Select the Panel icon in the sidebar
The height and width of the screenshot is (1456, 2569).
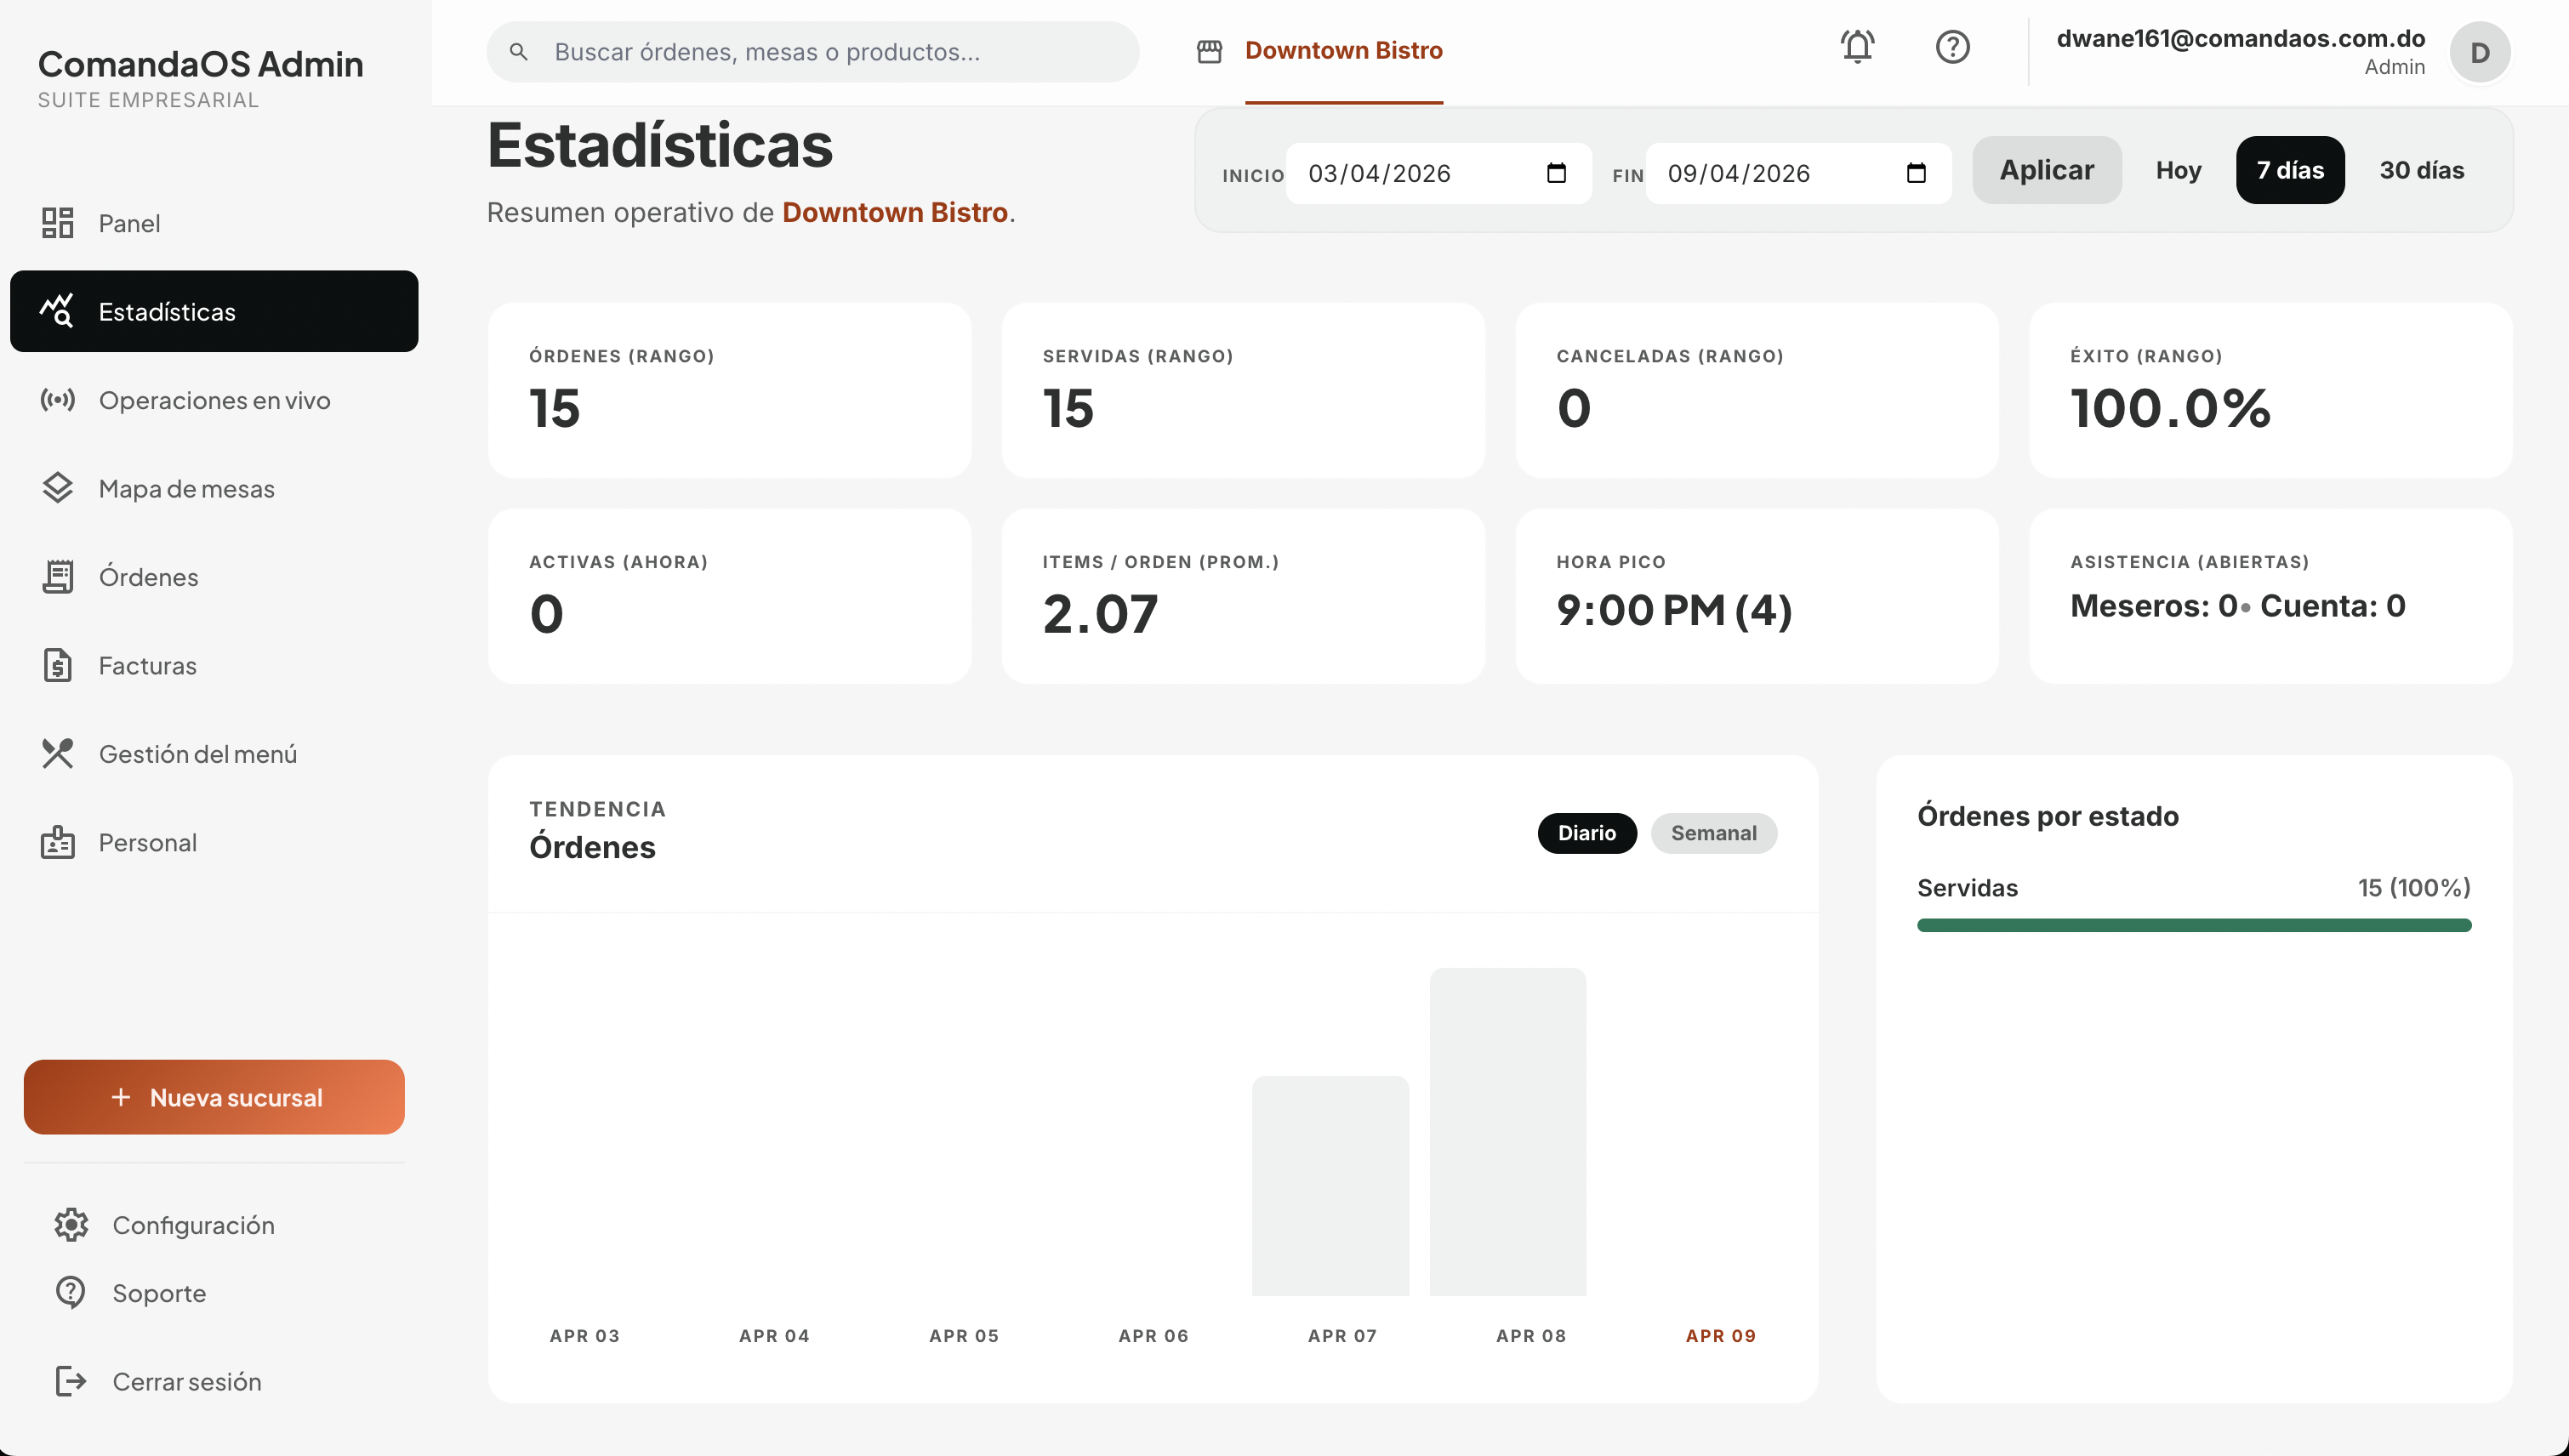pyautogui.click(x=57, y=223)
